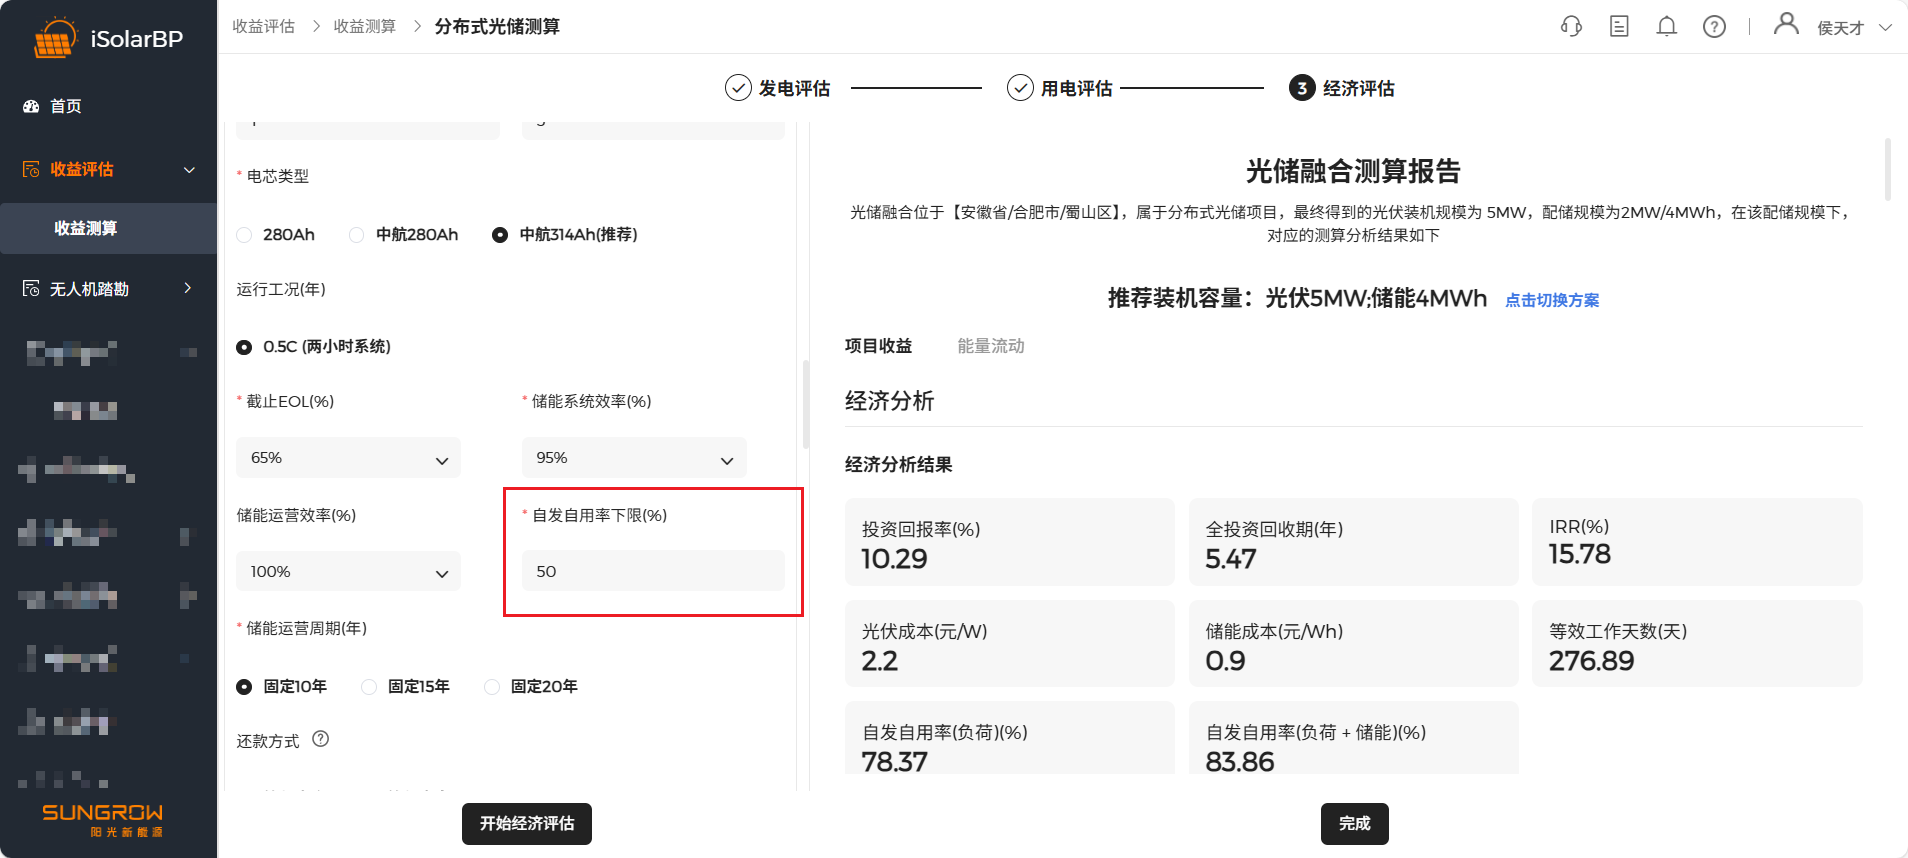Viewport: 1908px width, 858px height.
Task: Select the 中航280Ah radio option
Action: 357,235
